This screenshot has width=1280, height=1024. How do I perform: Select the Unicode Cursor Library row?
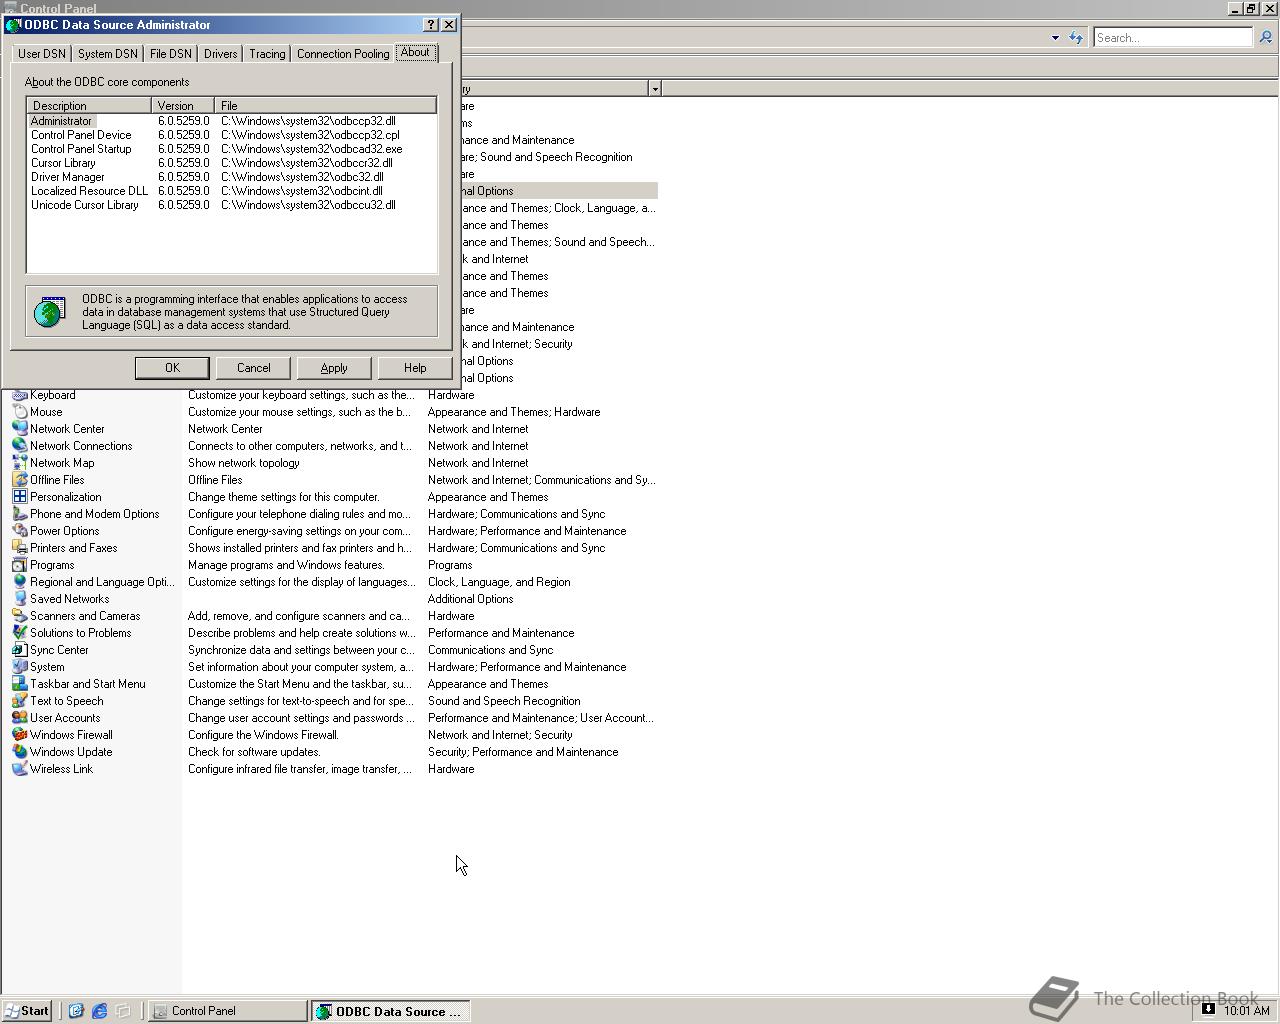pos(232,205)
